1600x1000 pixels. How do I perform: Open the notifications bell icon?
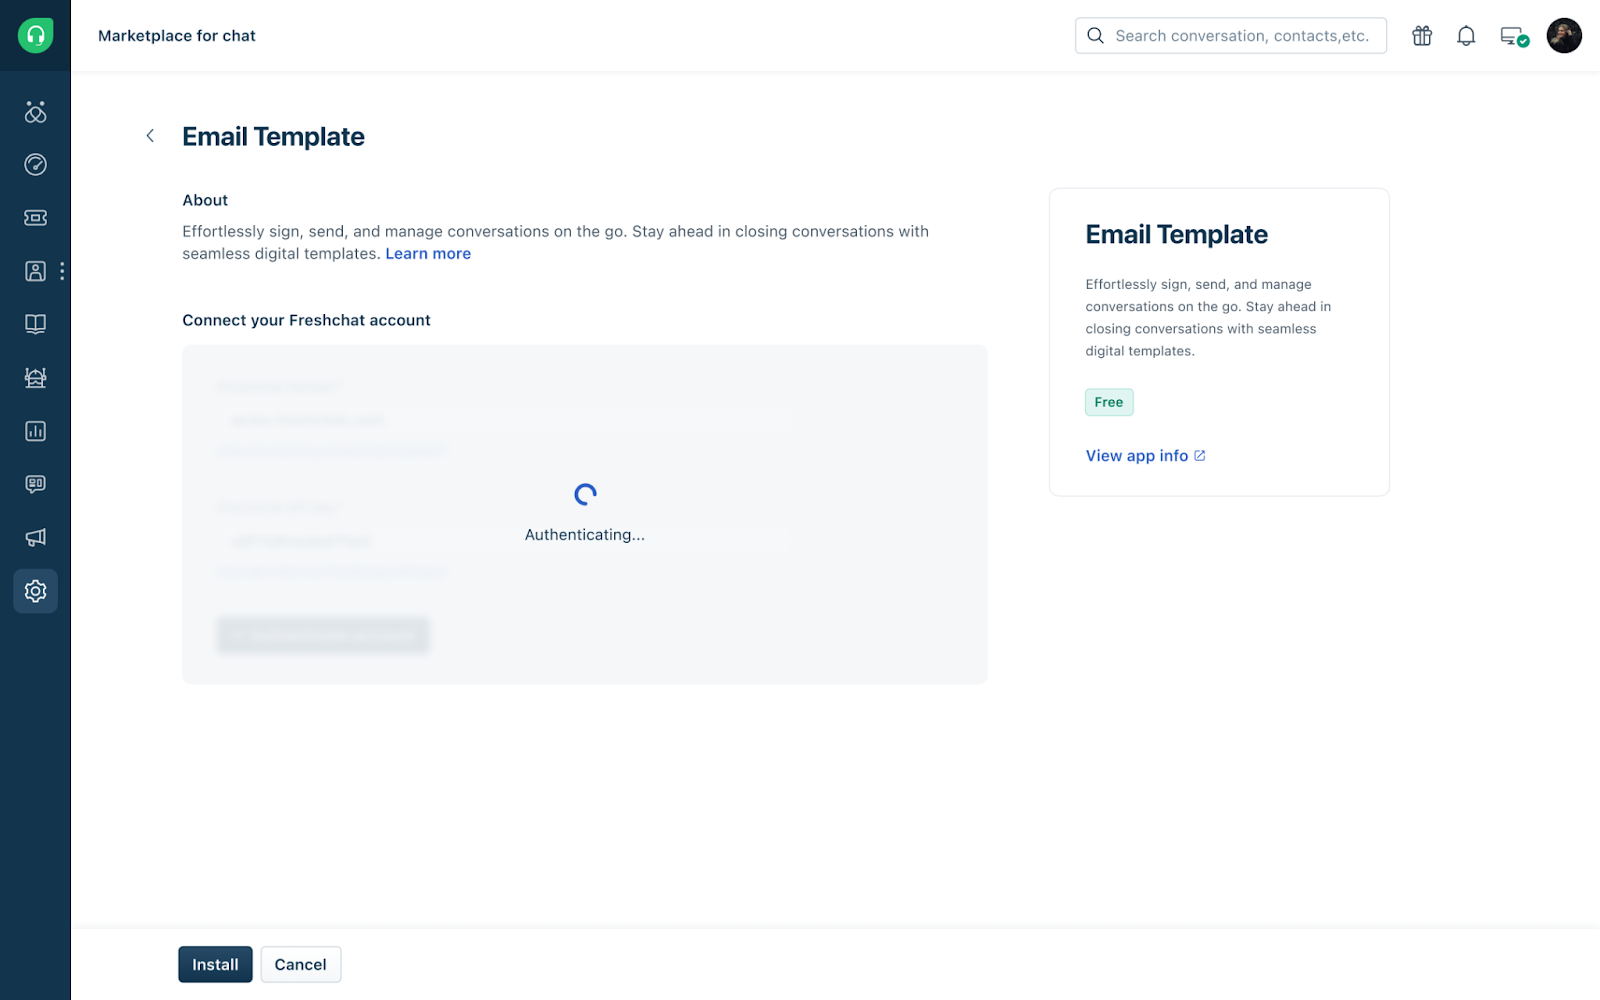tap(1466, 36)
